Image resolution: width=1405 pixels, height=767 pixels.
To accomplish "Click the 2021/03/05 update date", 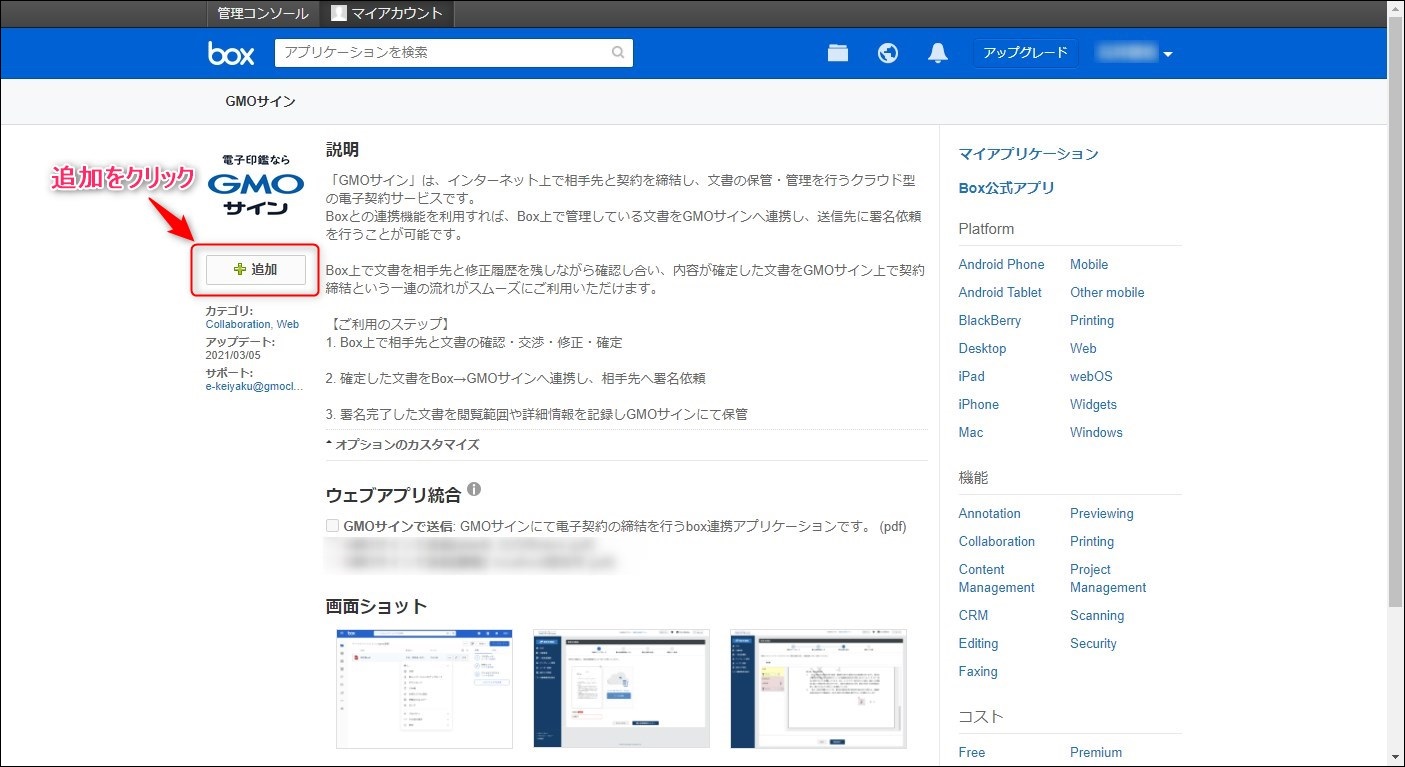I will coord(233,355).
